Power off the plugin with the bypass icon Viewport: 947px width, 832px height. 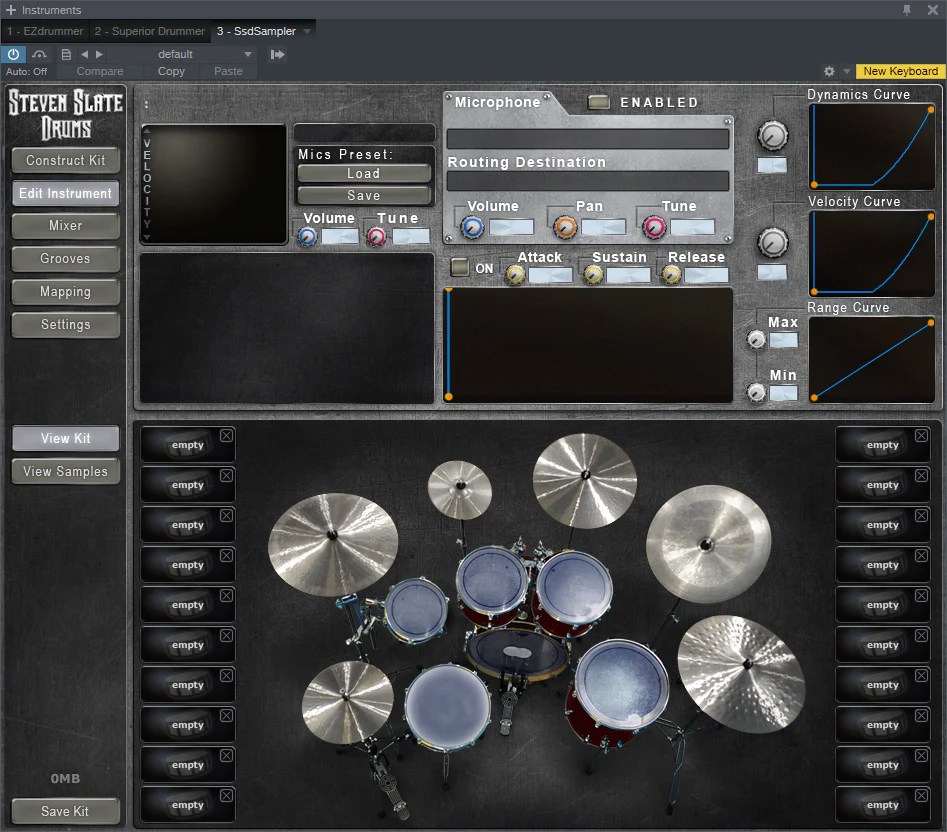[12, 54]
